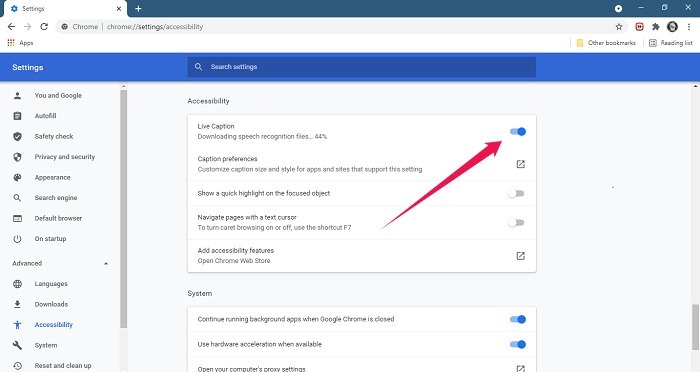Select On startup in sidebar
The height and width of the screenshot is (372, 700).
pyautogui.click(x=50, y=239)
